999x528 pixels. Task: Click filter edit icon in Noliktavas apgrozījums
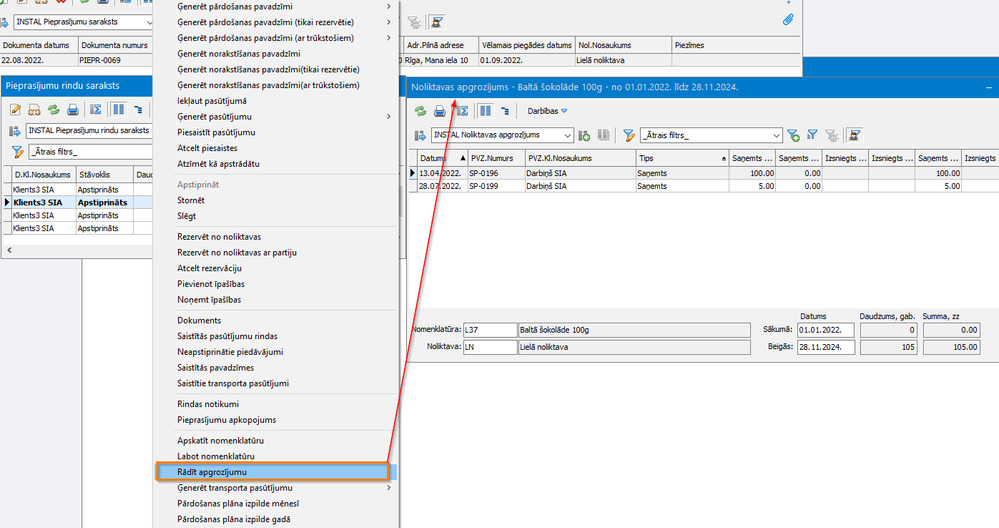(629, 136)
